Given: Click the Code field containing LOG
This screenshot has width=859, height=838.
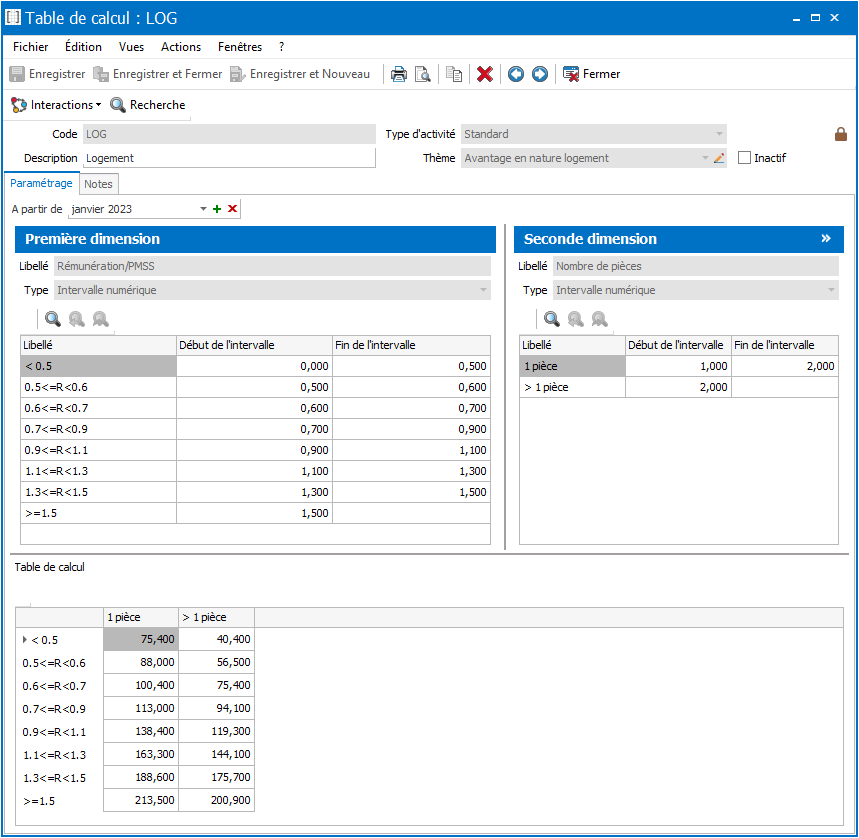Looking at the screenshot, I should click(229, 134).
